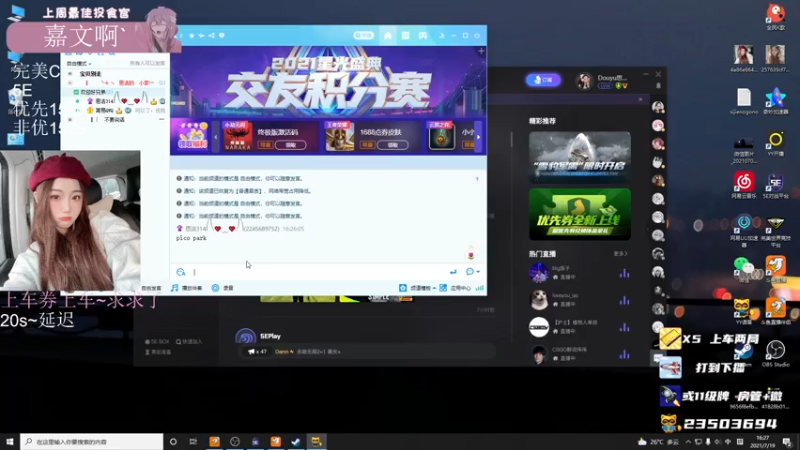Click the 领取福利 gift tile
The width and height of the screenshot is (800, 450).
coord(192,136)
